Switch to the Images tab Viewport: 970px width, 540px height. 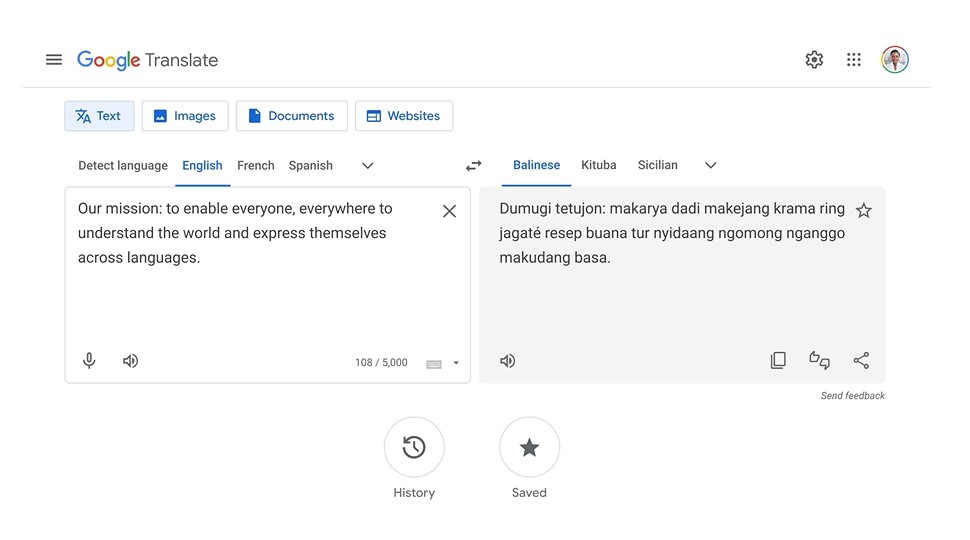[185, 116]
